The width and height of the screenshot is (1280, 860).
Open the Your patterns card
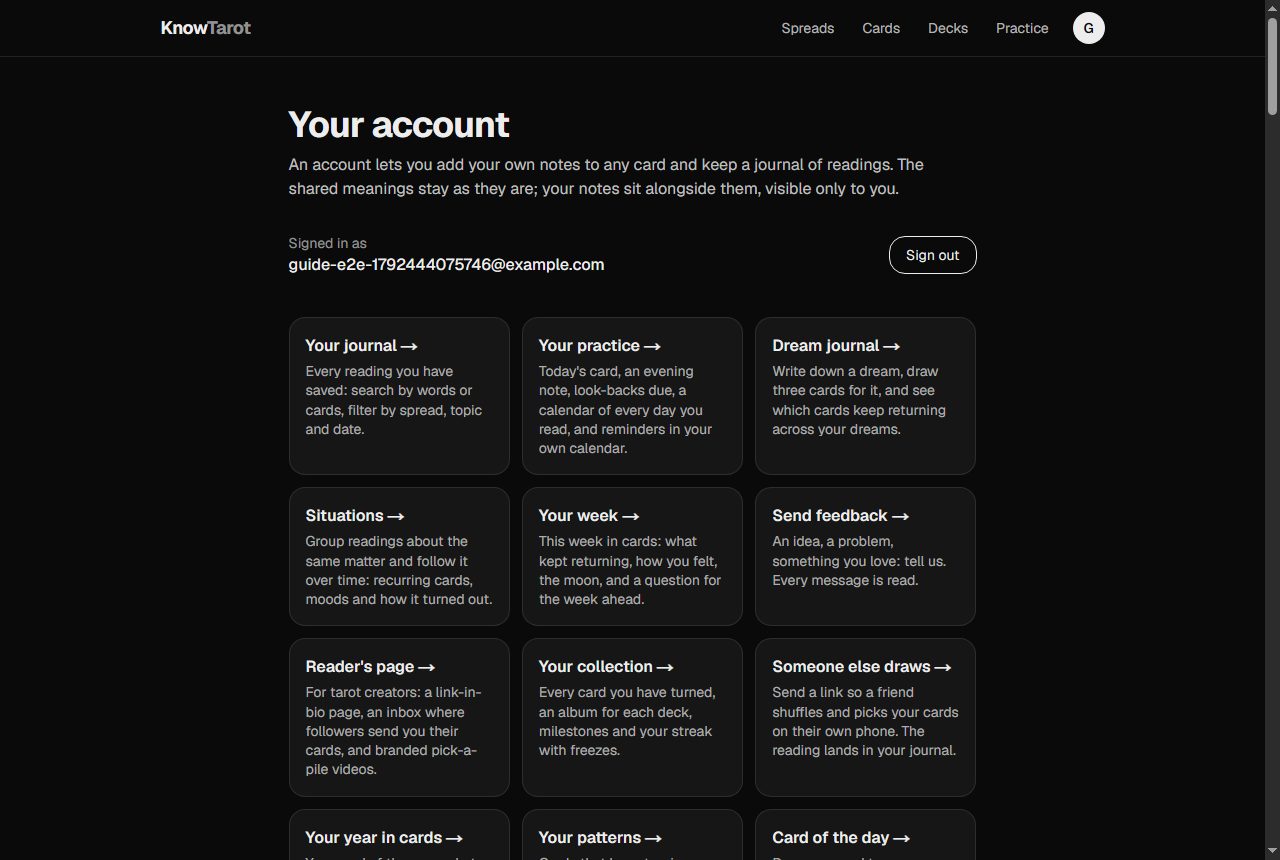click(x=632, y=835)
